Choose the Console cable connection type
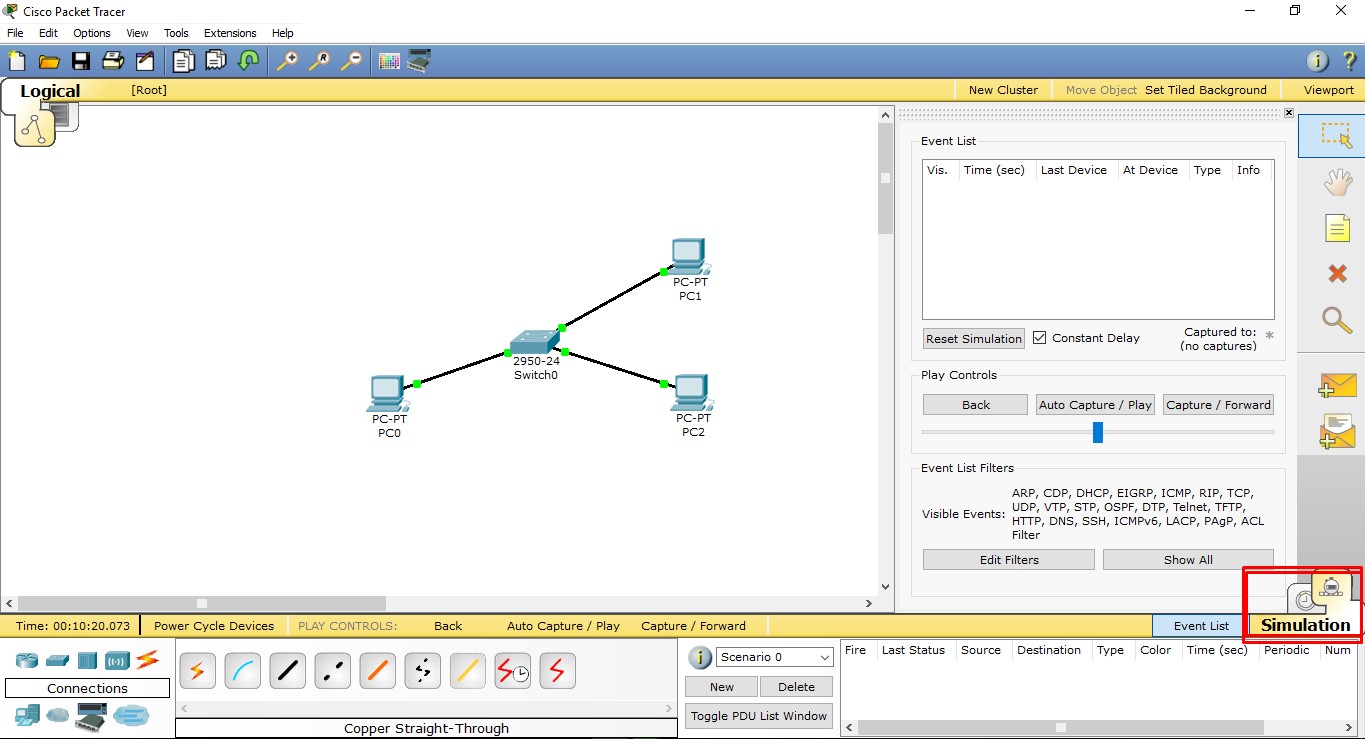 pyautogui.click(x=242, y=670)
